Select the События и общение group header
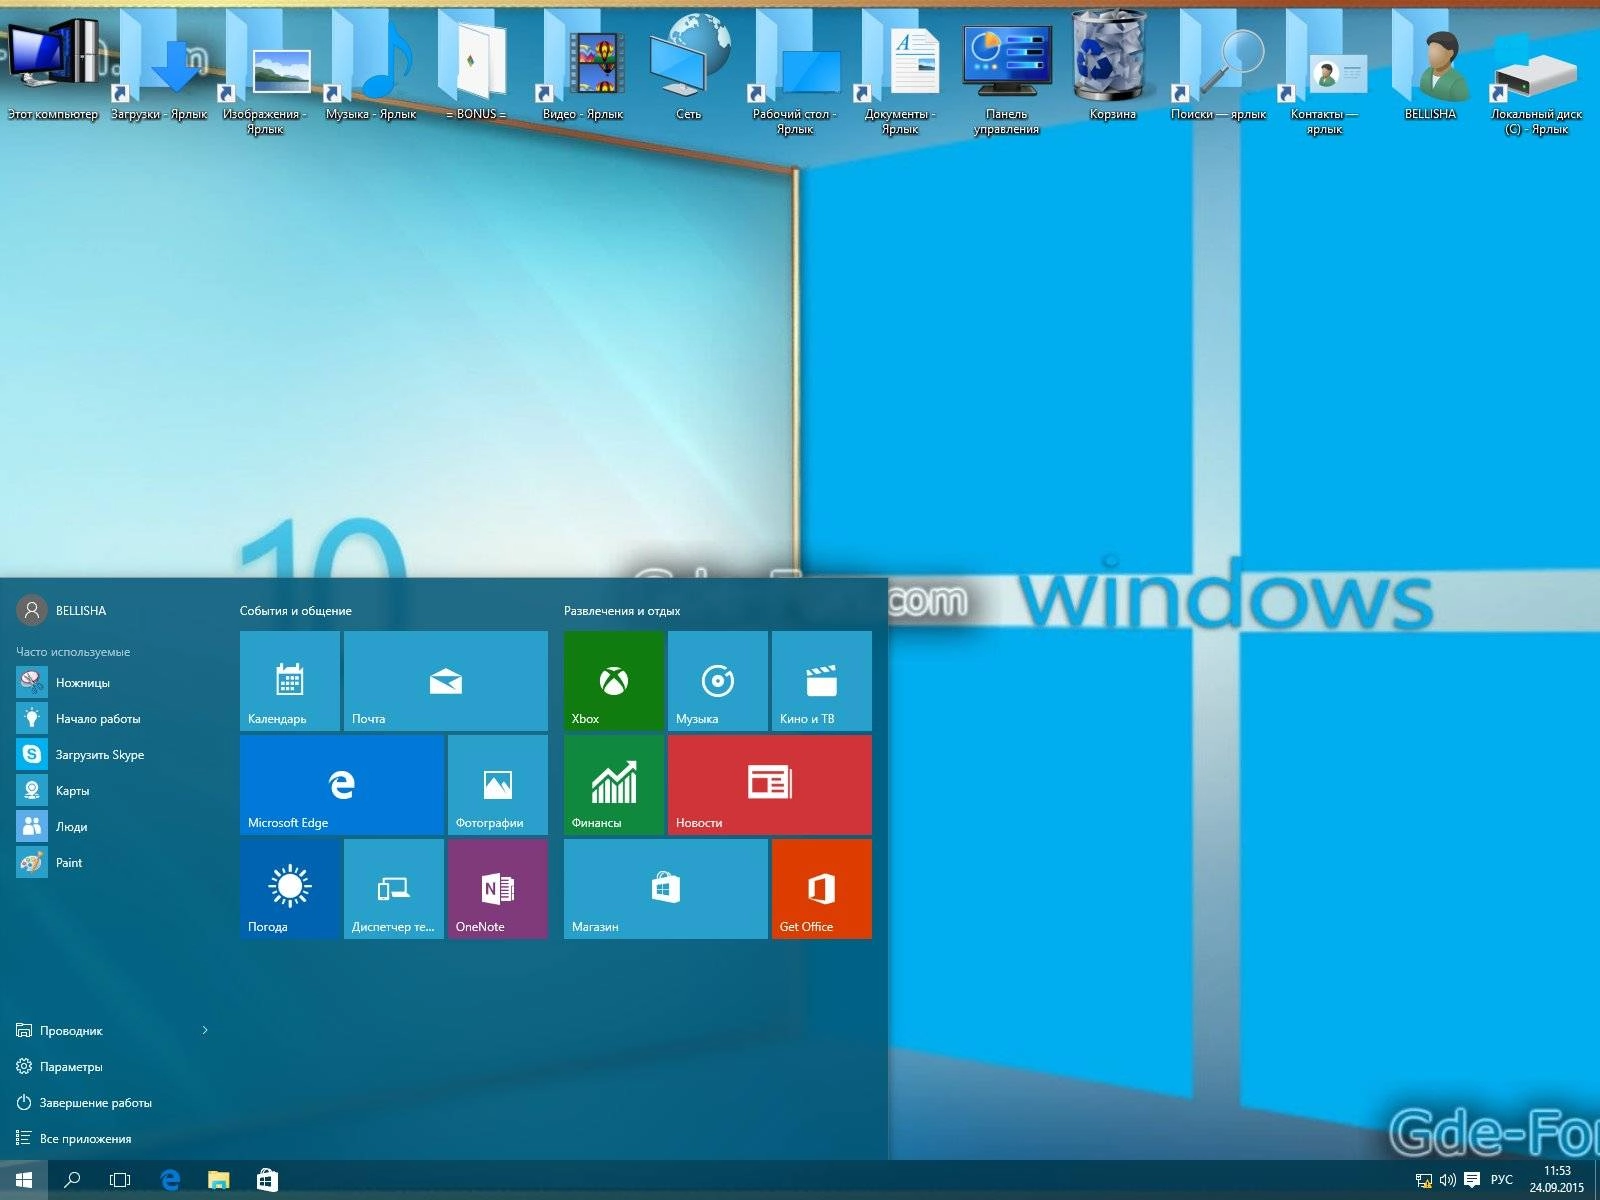 296,611
